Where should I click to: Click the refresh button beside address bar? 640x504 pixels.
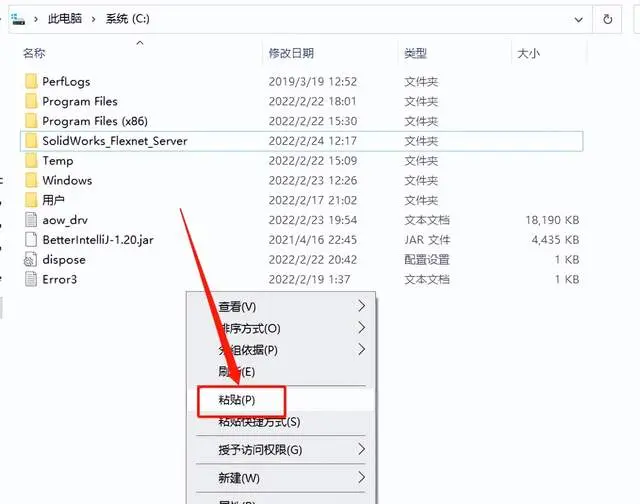(607, 19)
